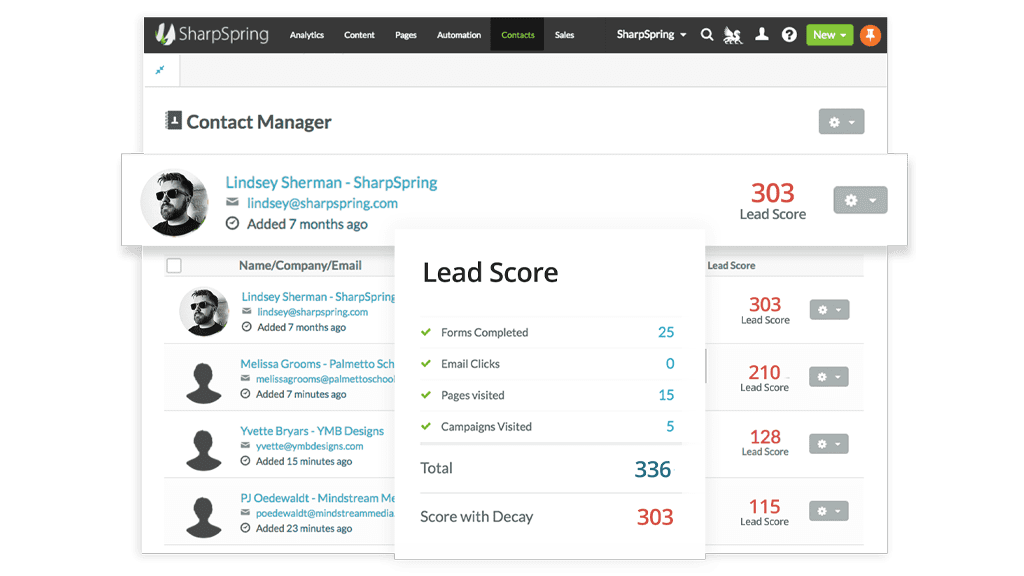1024x576 pixels.
Task: Click yvette@ymbdesigns.com email link
Action: pyautogui.click(x=310, y=446)
